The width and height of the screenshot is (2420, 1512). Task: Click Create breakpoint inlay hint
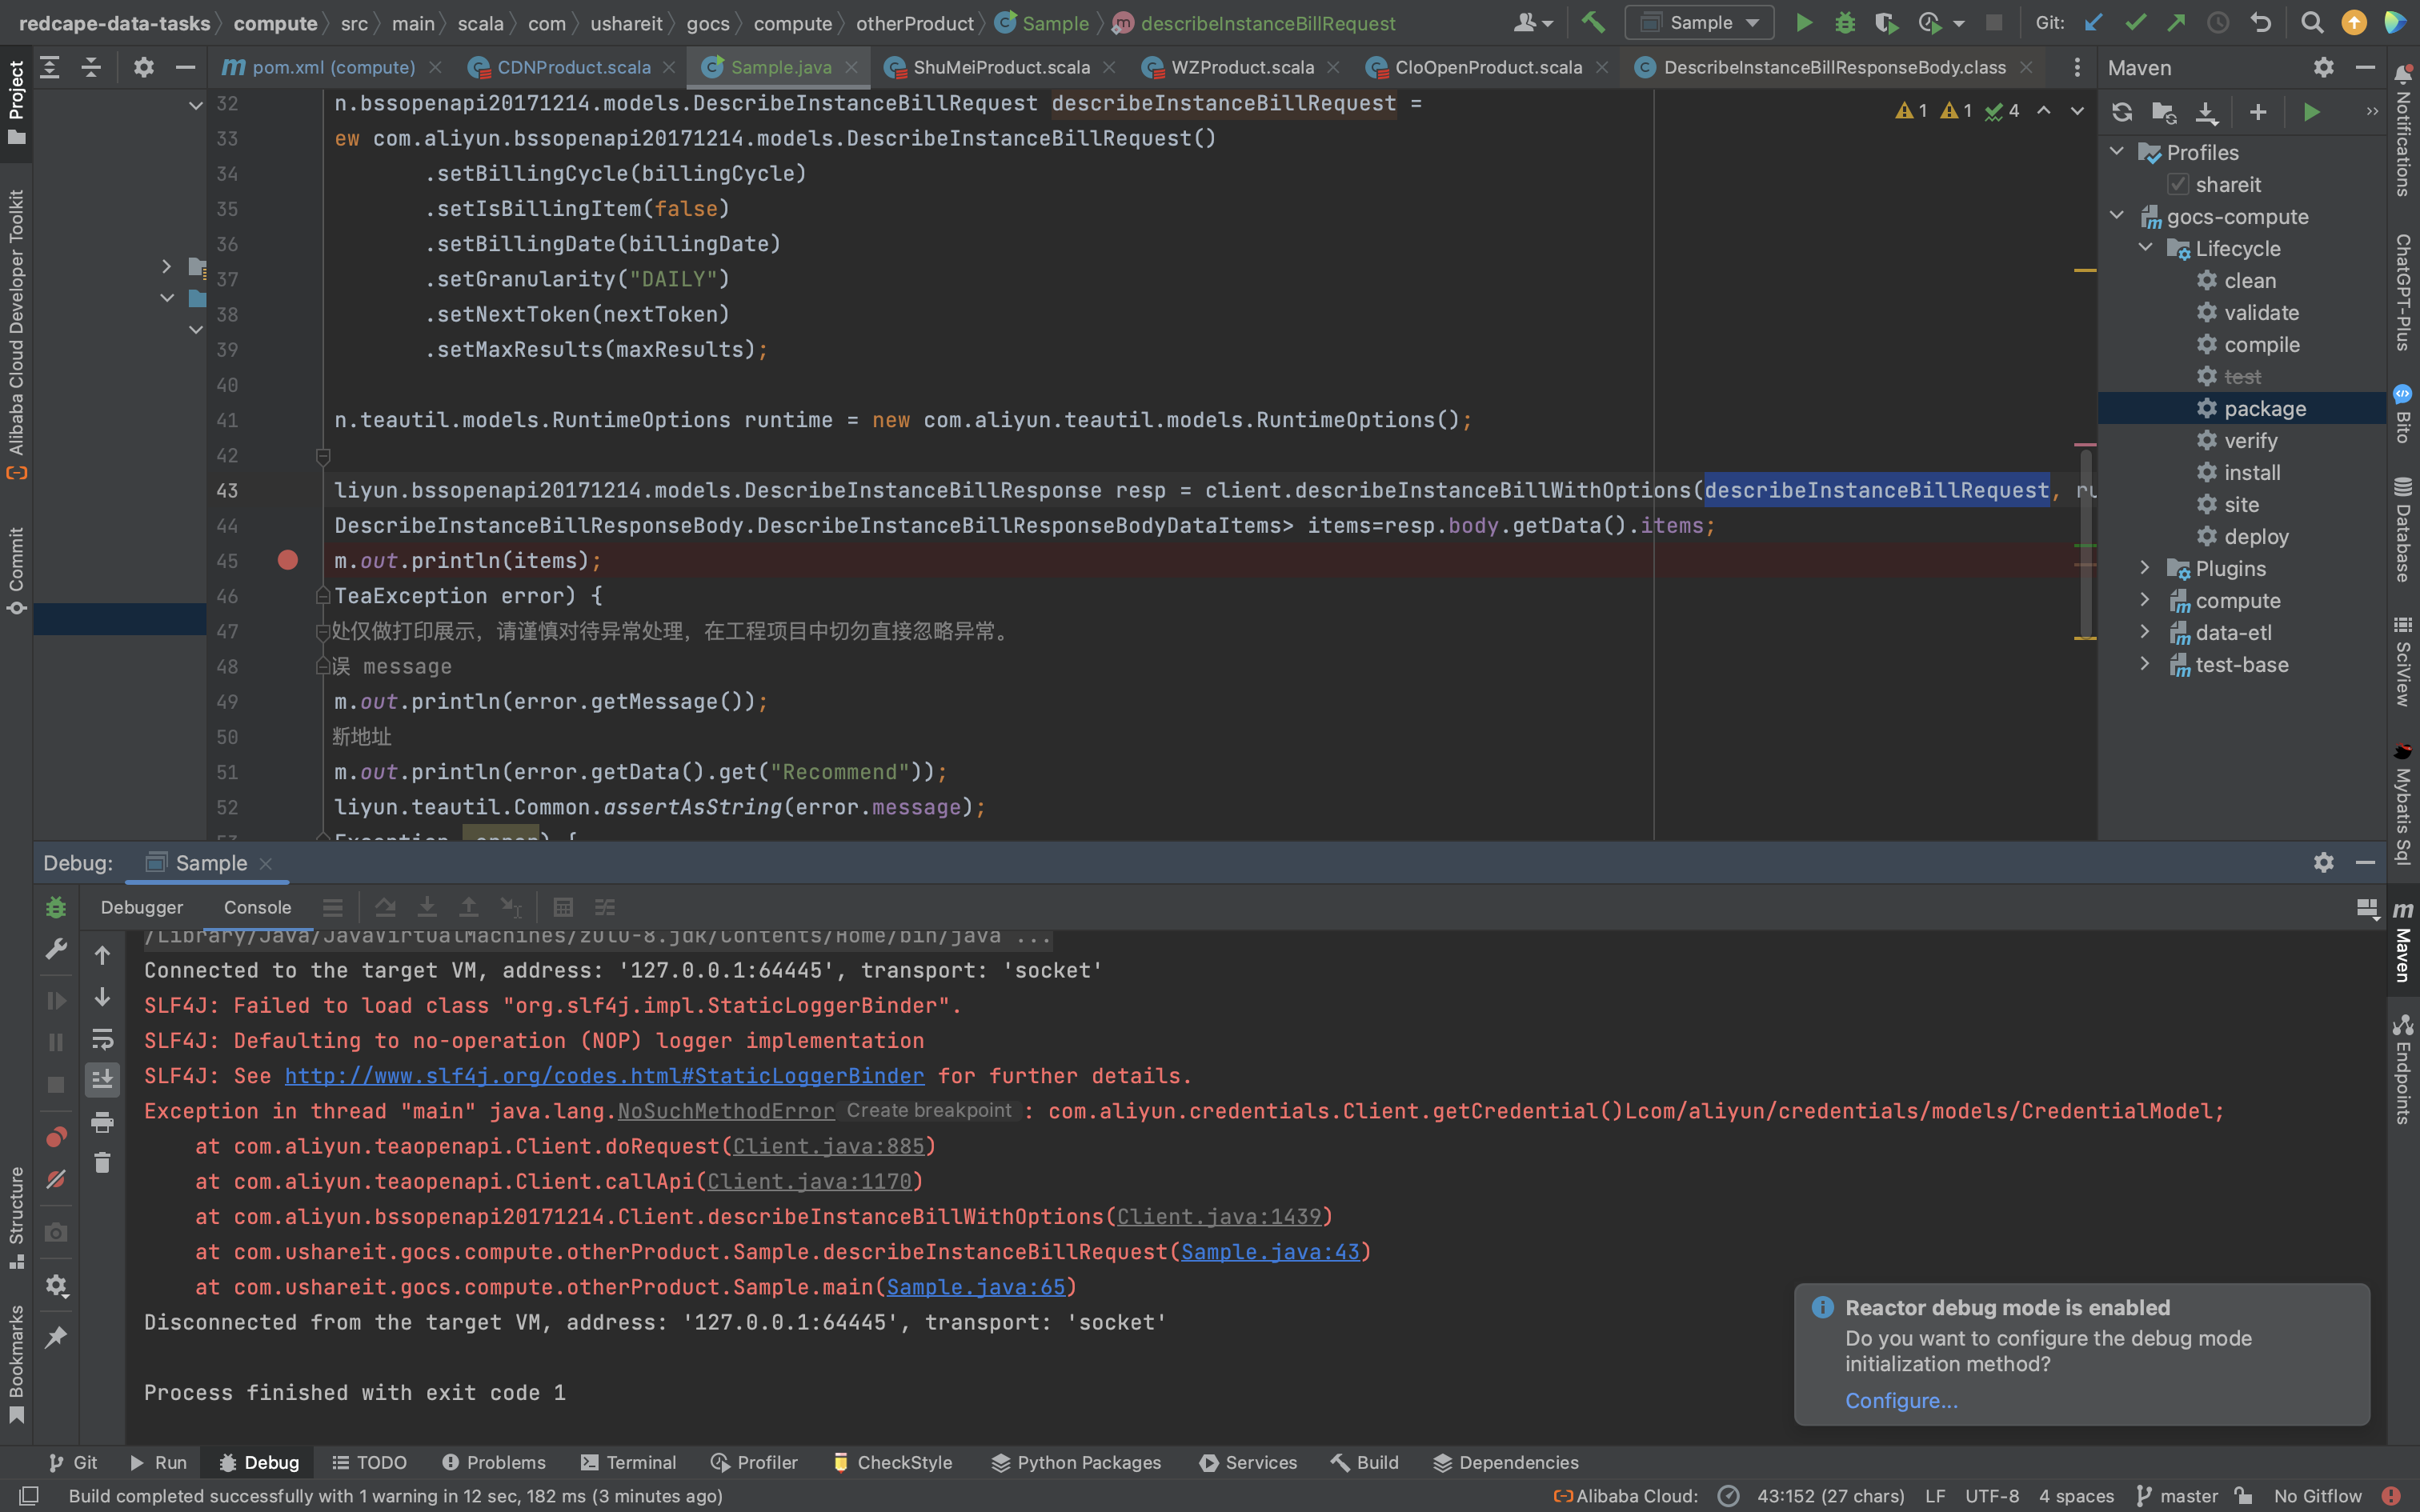929,1111
